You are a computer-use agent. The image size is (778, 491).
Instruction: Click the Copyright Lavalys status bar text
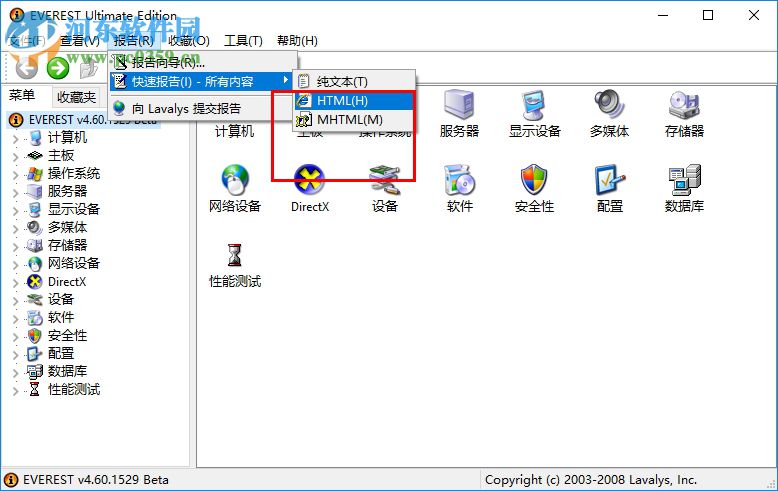click(x=591, y=480)
